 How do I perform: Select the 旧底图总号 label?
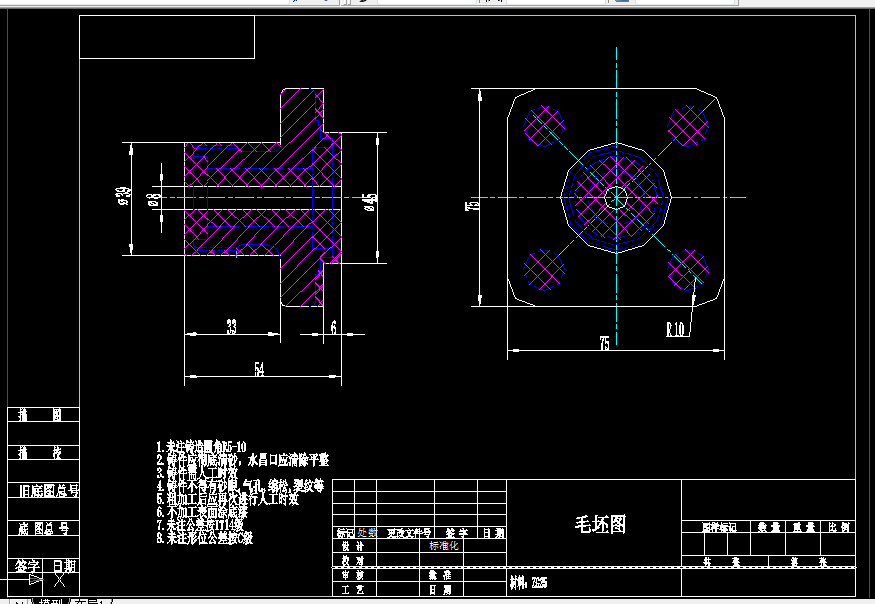pyautogui.click(x=49, y=491)
